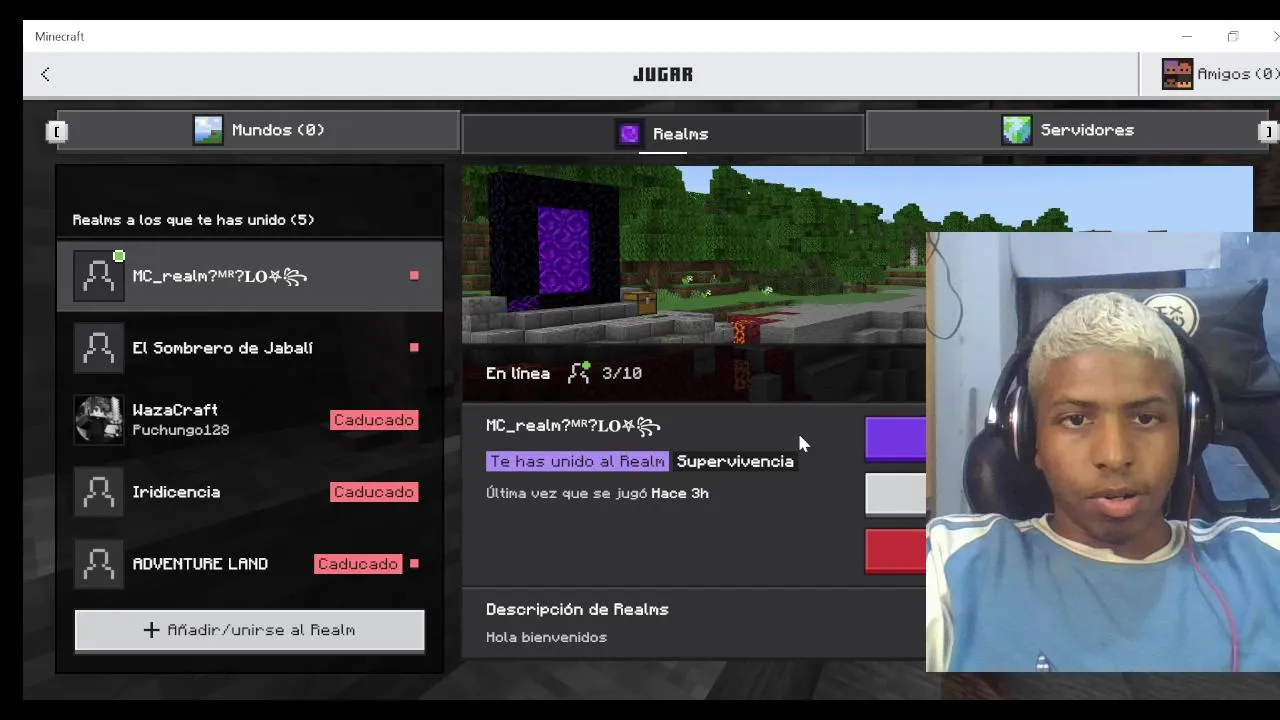Image resolution: width=1280 pixels, height=720 pixels.
Task: Select the WazaCraft realm by Puchungo128
Action: pyautogui.click(x=249, y=420)
